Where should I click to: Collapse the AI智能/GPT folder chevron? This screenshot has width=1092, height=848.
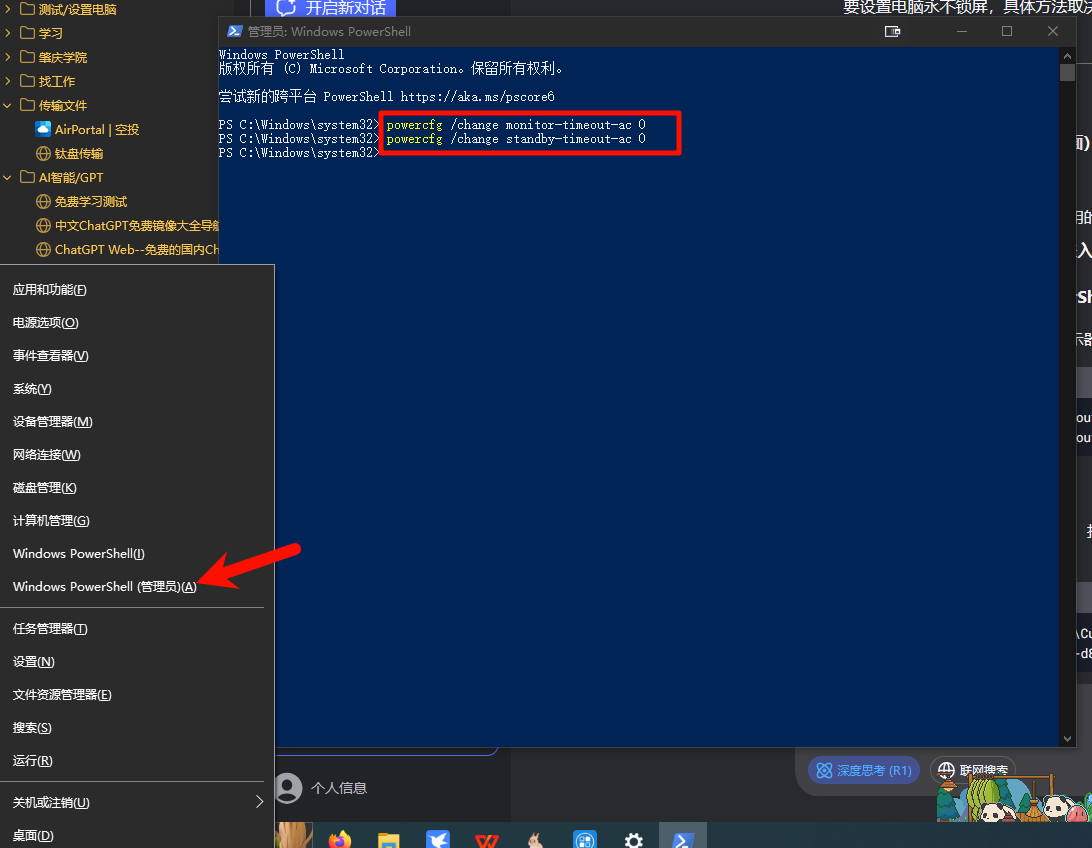[8, 178]
